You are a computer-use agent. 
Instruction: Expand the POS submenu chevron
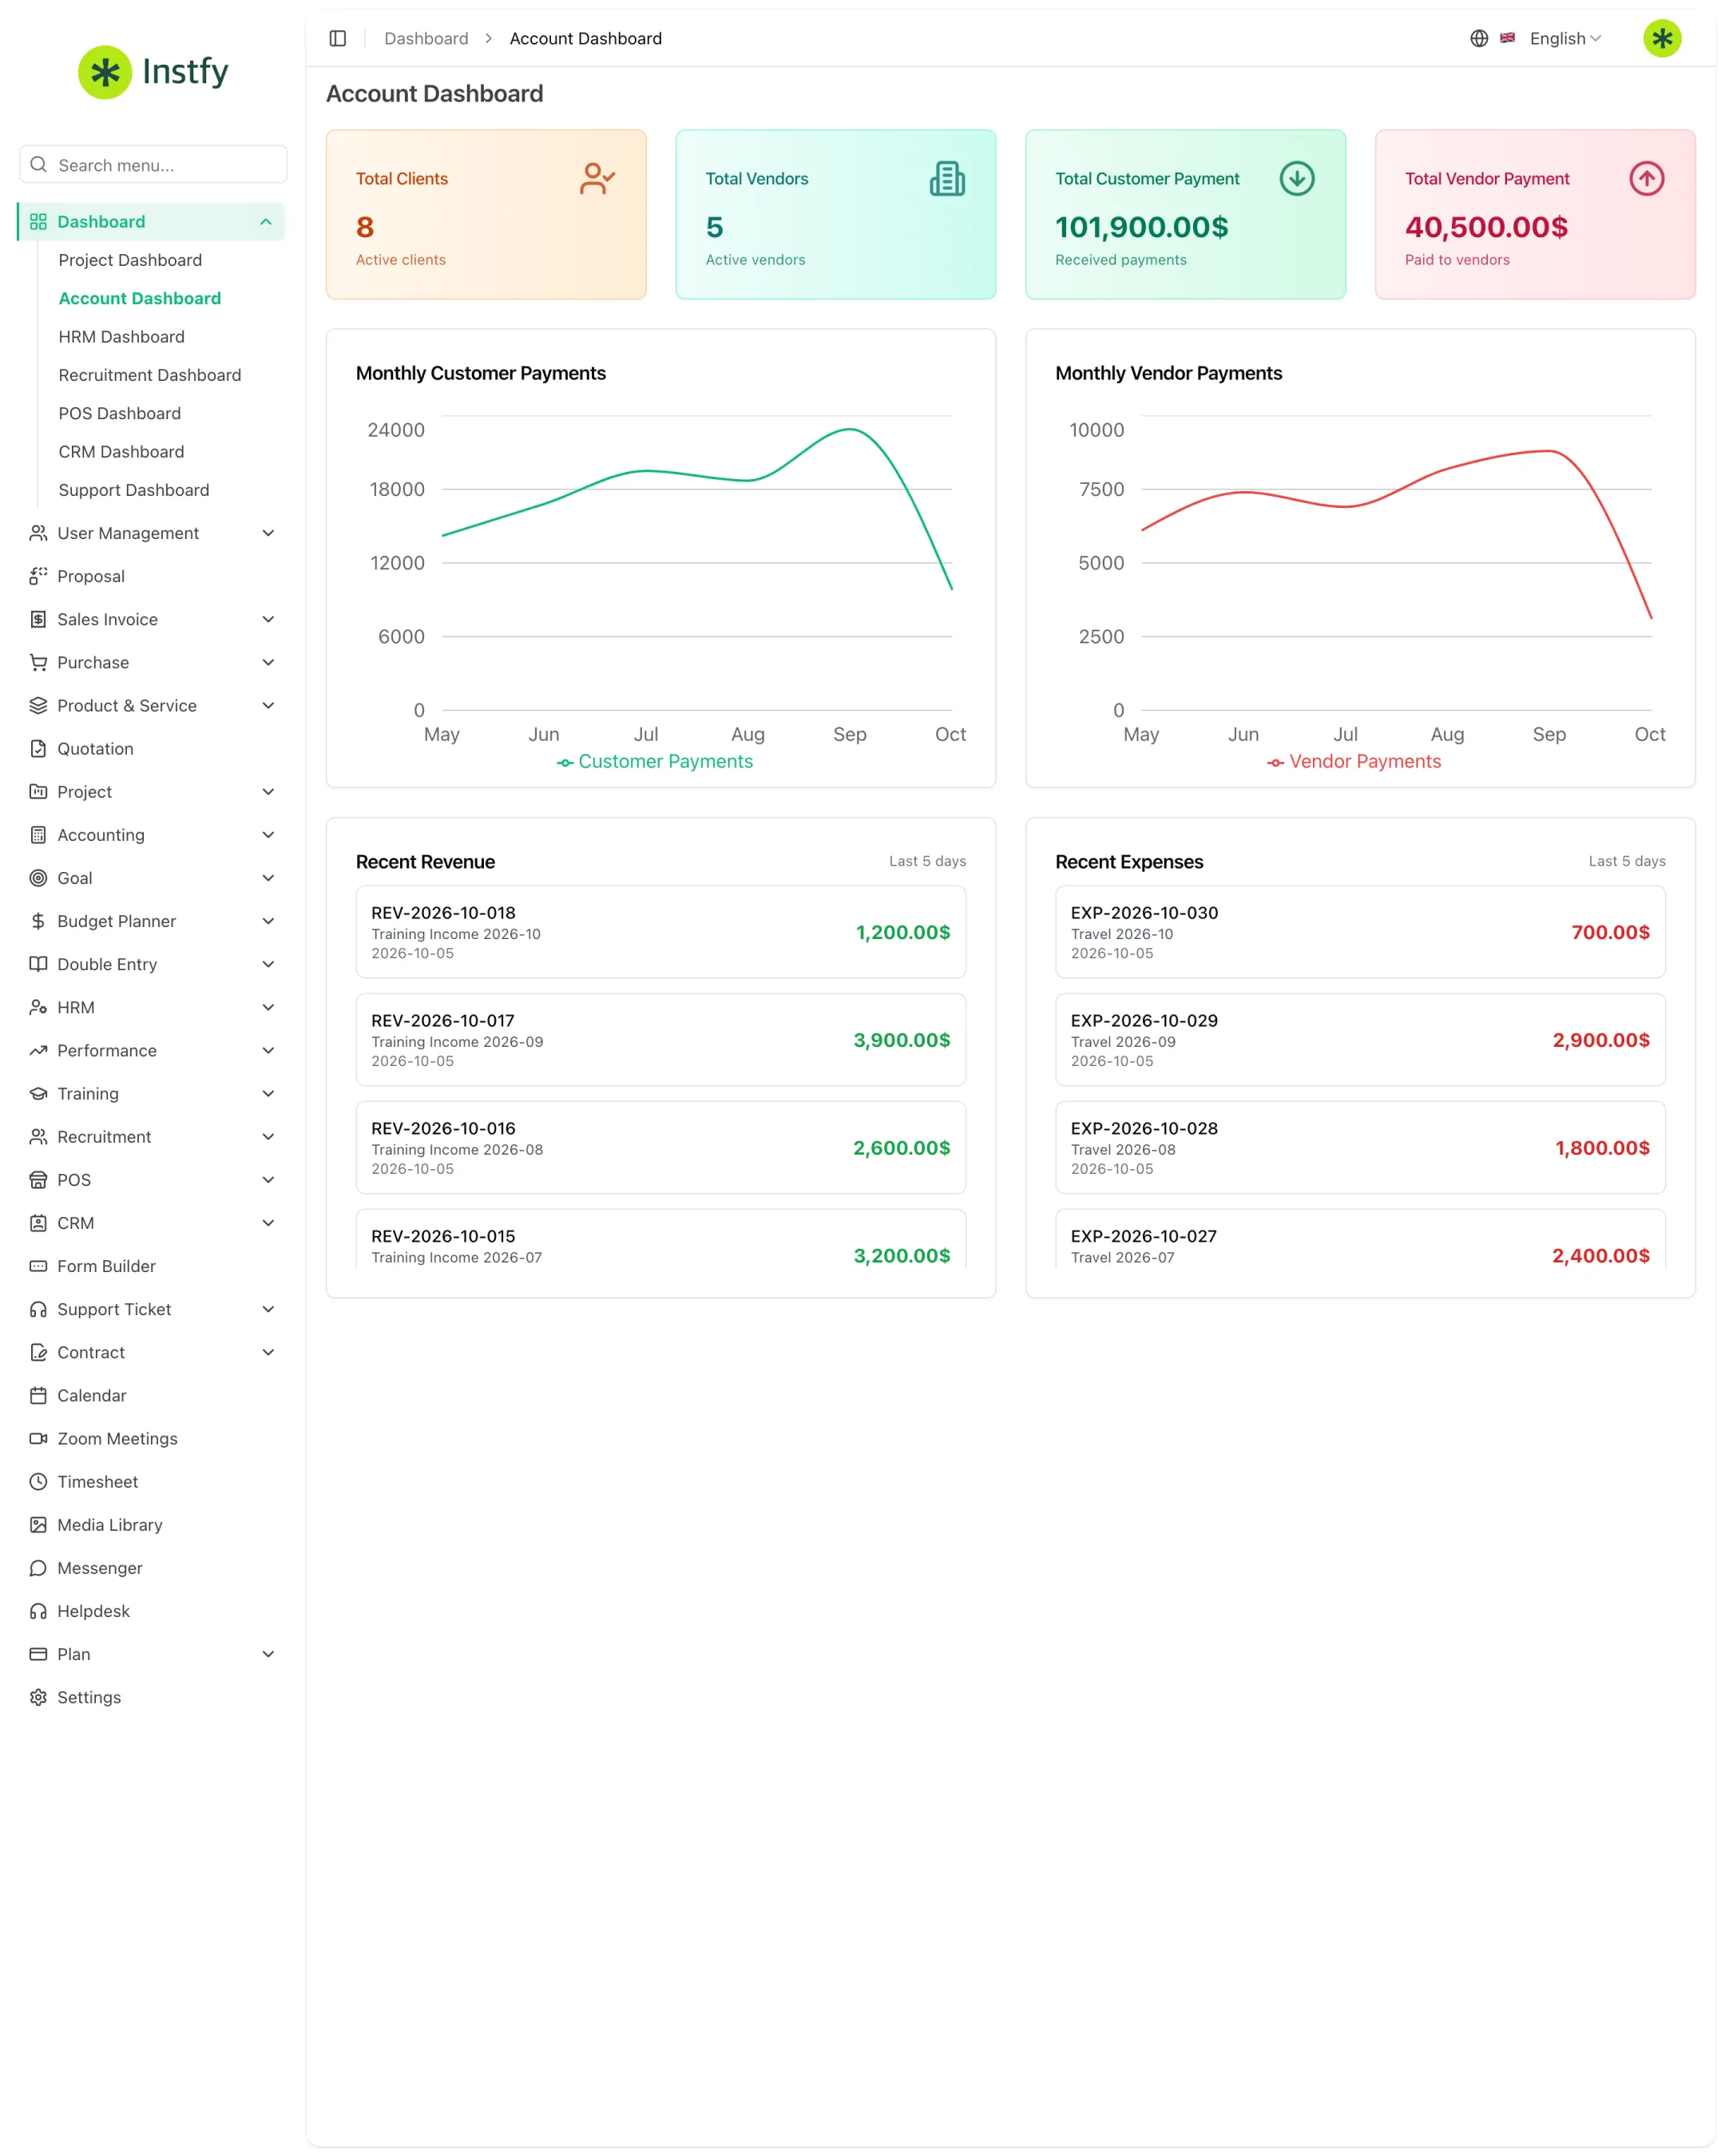(x=268, y=1180)
